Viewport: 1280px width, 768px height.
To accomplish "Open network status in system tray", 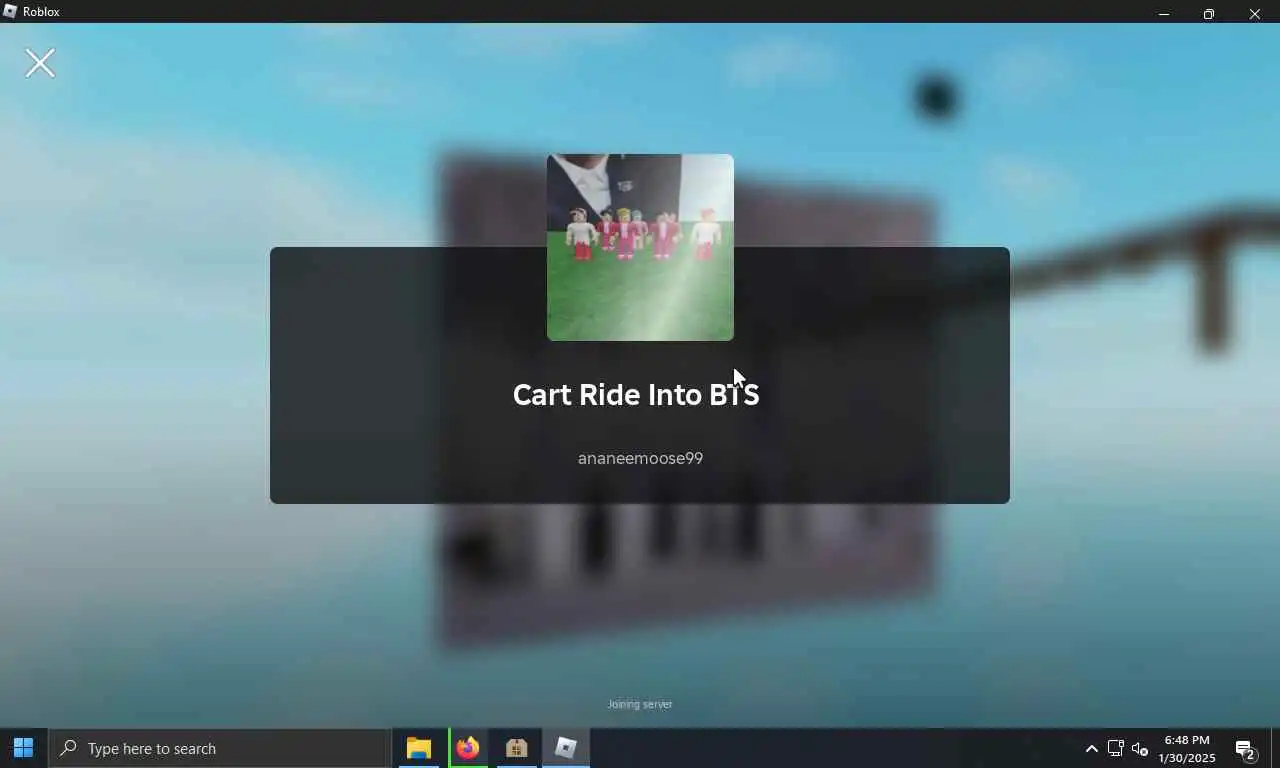I will tap(1115, 748).
